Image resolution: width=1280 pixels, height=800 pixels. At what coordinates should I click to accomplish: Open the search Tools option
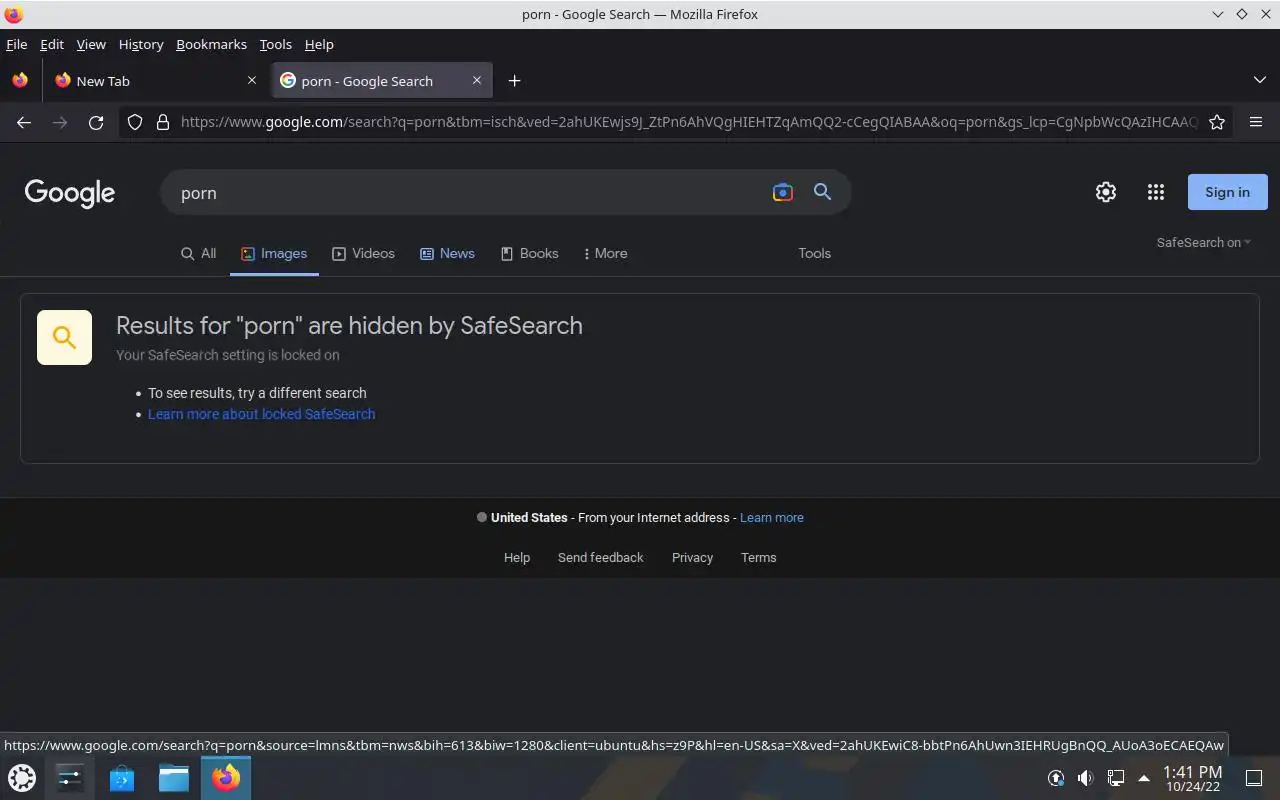814,253
